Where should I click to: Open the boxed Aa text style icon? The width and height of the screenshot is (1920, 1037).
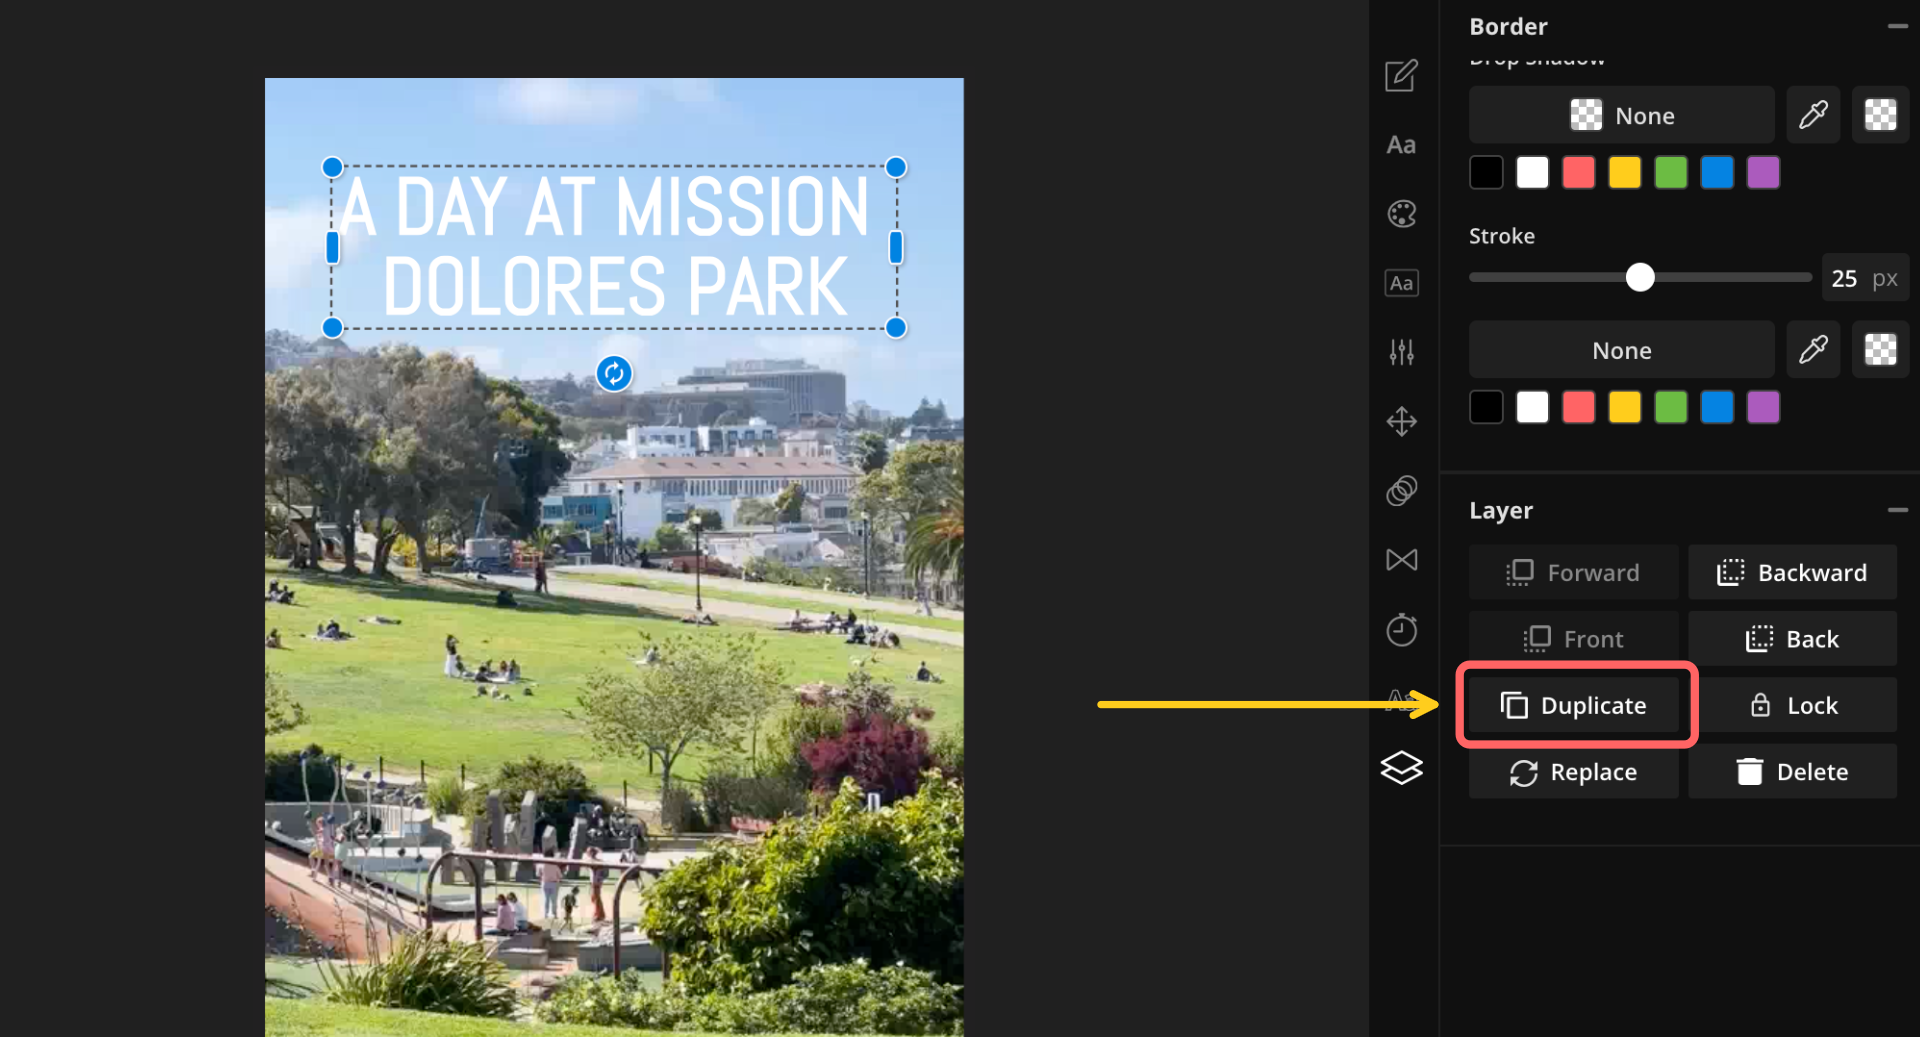tap(1401, 283)
